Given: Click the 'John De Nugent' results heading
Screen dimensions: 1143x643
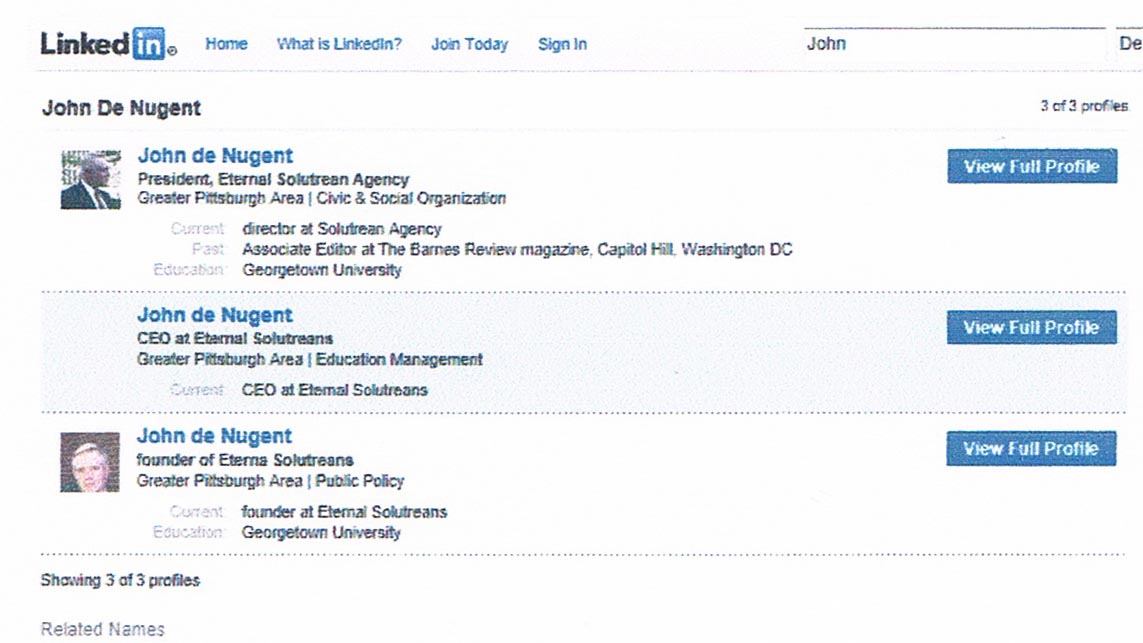Looking at the screenshot, I should (121, 108).
